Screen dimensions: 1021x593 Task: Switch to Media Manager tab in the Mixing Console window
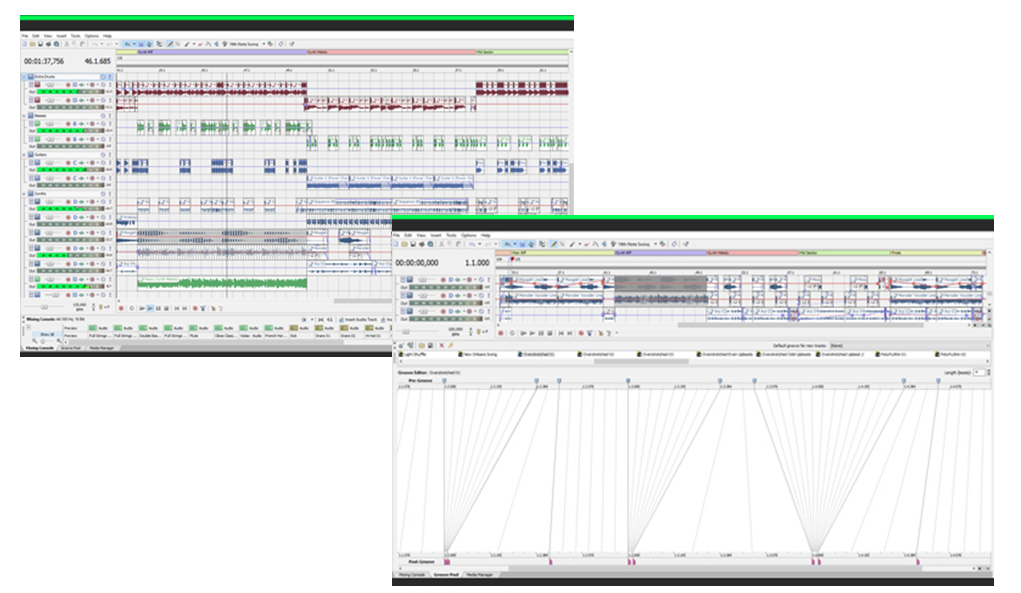[102, 348]
